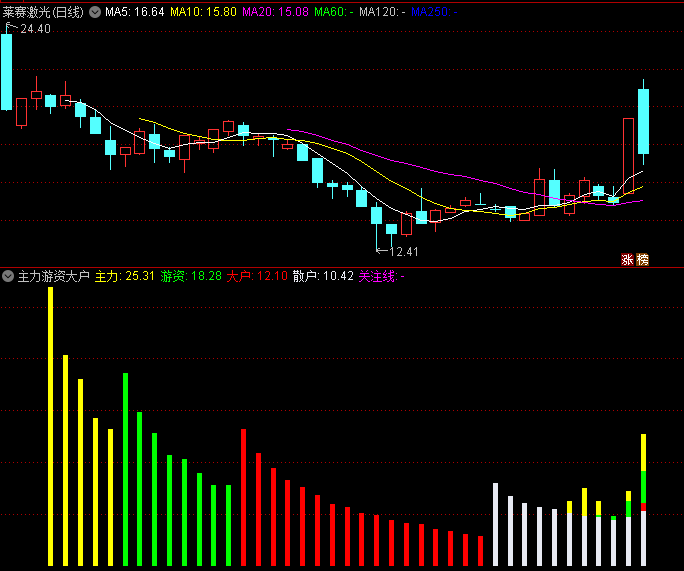This screenshot has width=684, height=571.
Task: Expand the 主力游资大户 indicator dropdown arrow
Action: pos(8,276)
